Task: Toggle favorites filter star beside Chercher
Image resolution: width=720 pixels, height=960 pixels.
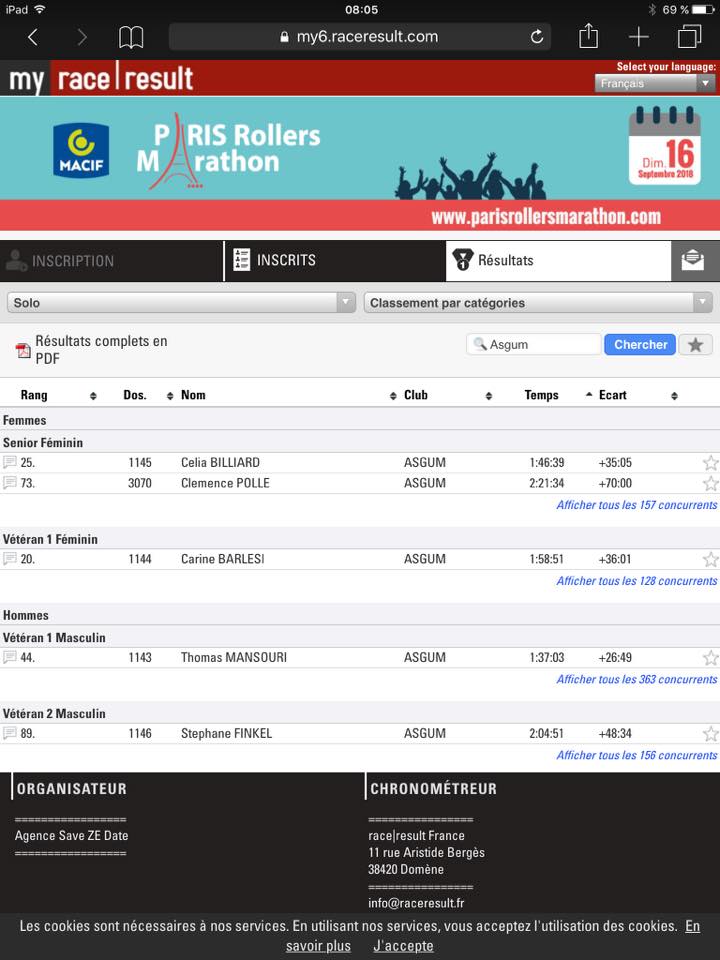Action: point(696,345)
